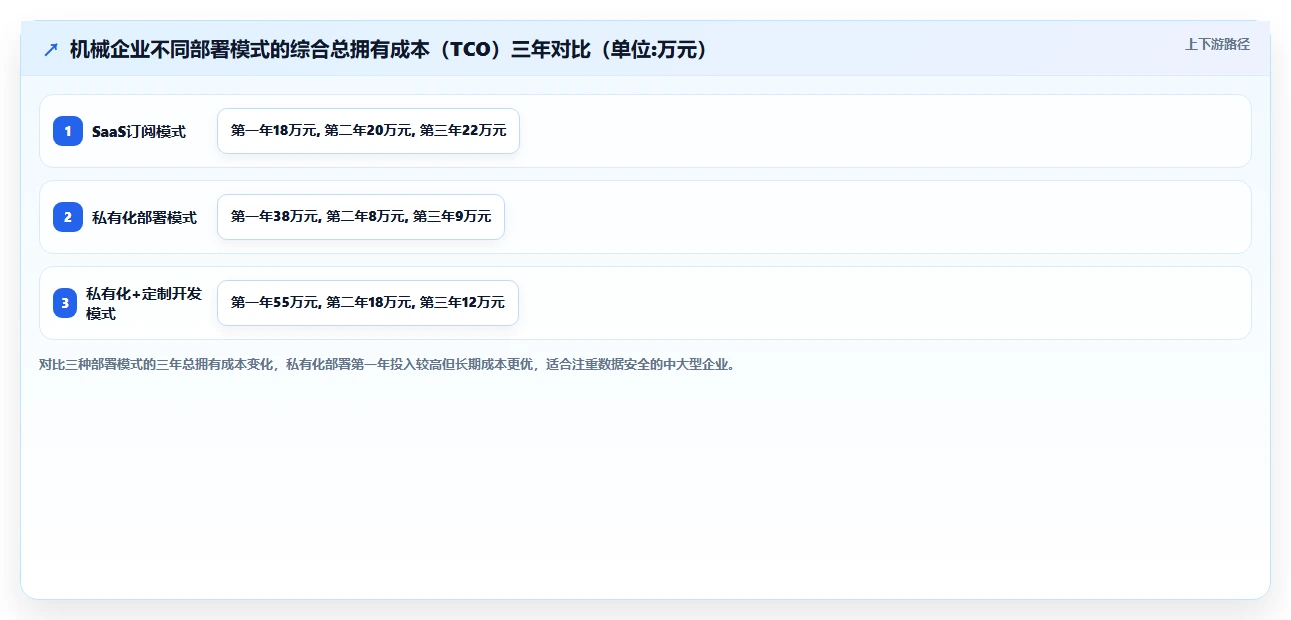Select the number 2 badge for 私有化部署模式
1291x620 pixels.
pyautogui.click(x=68, y=217)
